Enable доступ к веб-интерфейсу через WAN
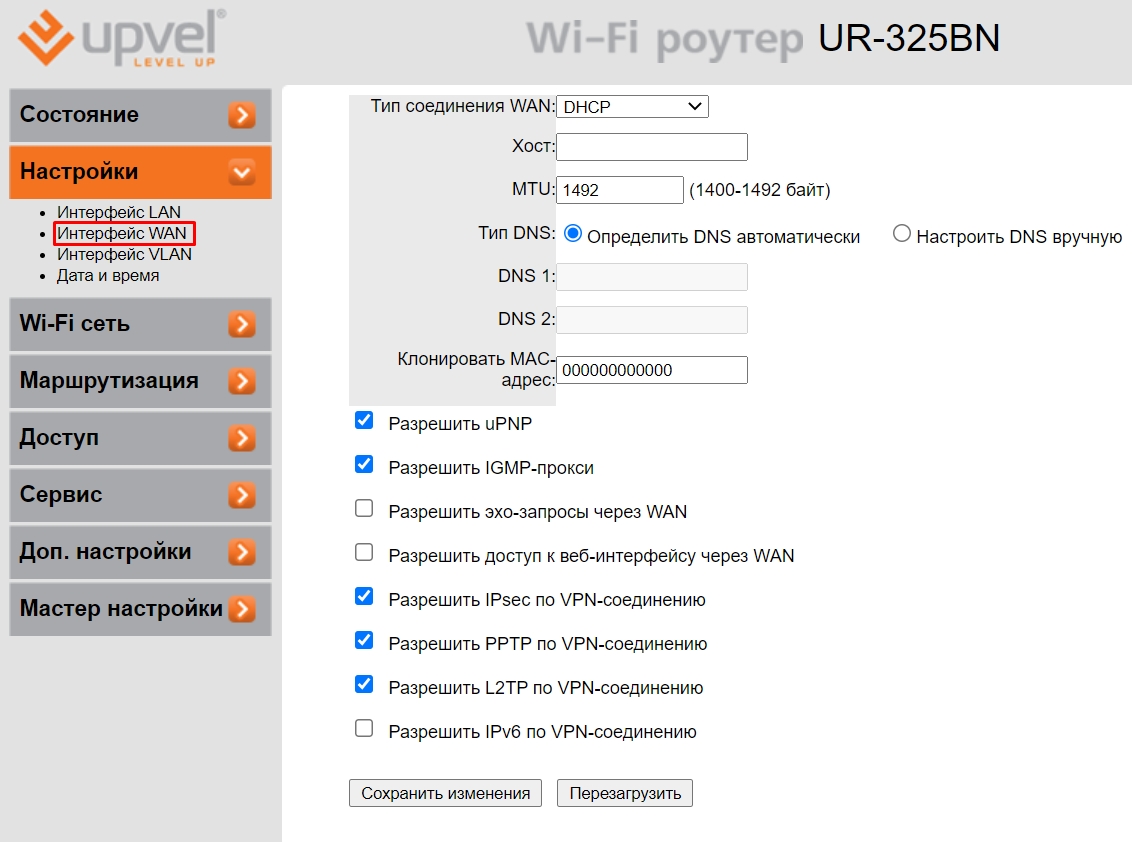 (364, 552)
